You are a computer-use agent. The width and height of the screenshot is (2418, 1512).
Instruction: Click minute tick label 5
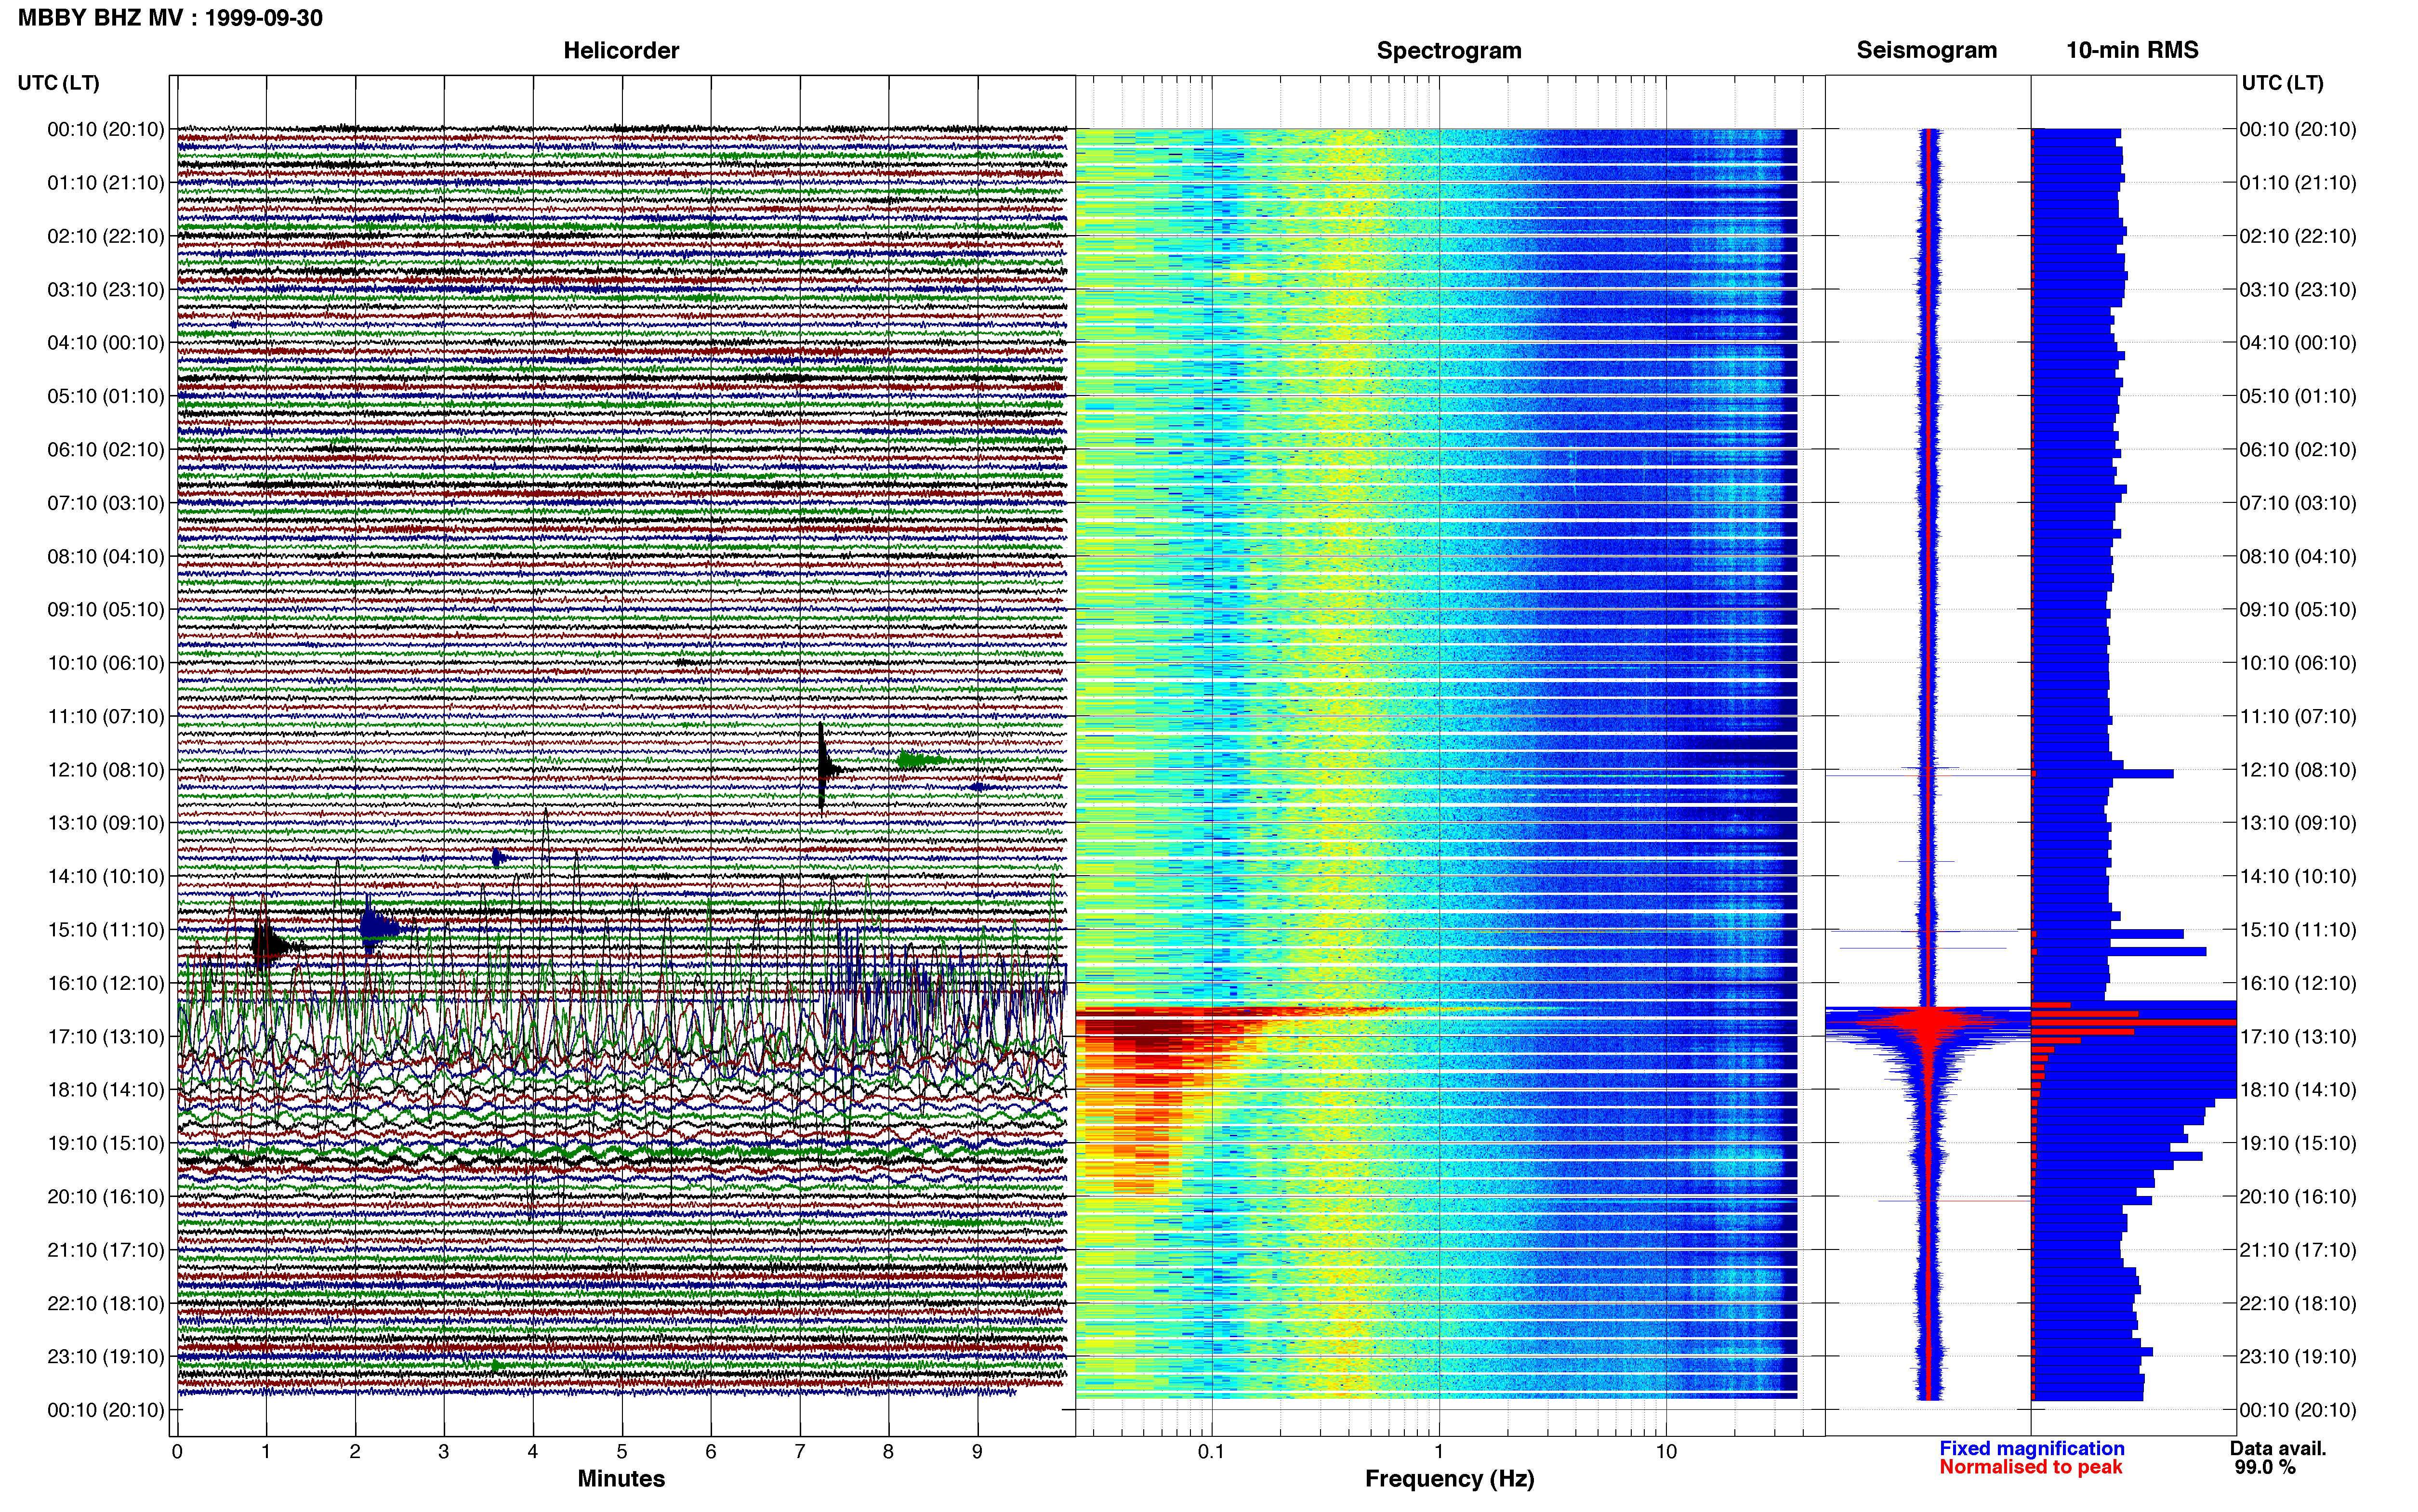click(x=622, y=1451)
